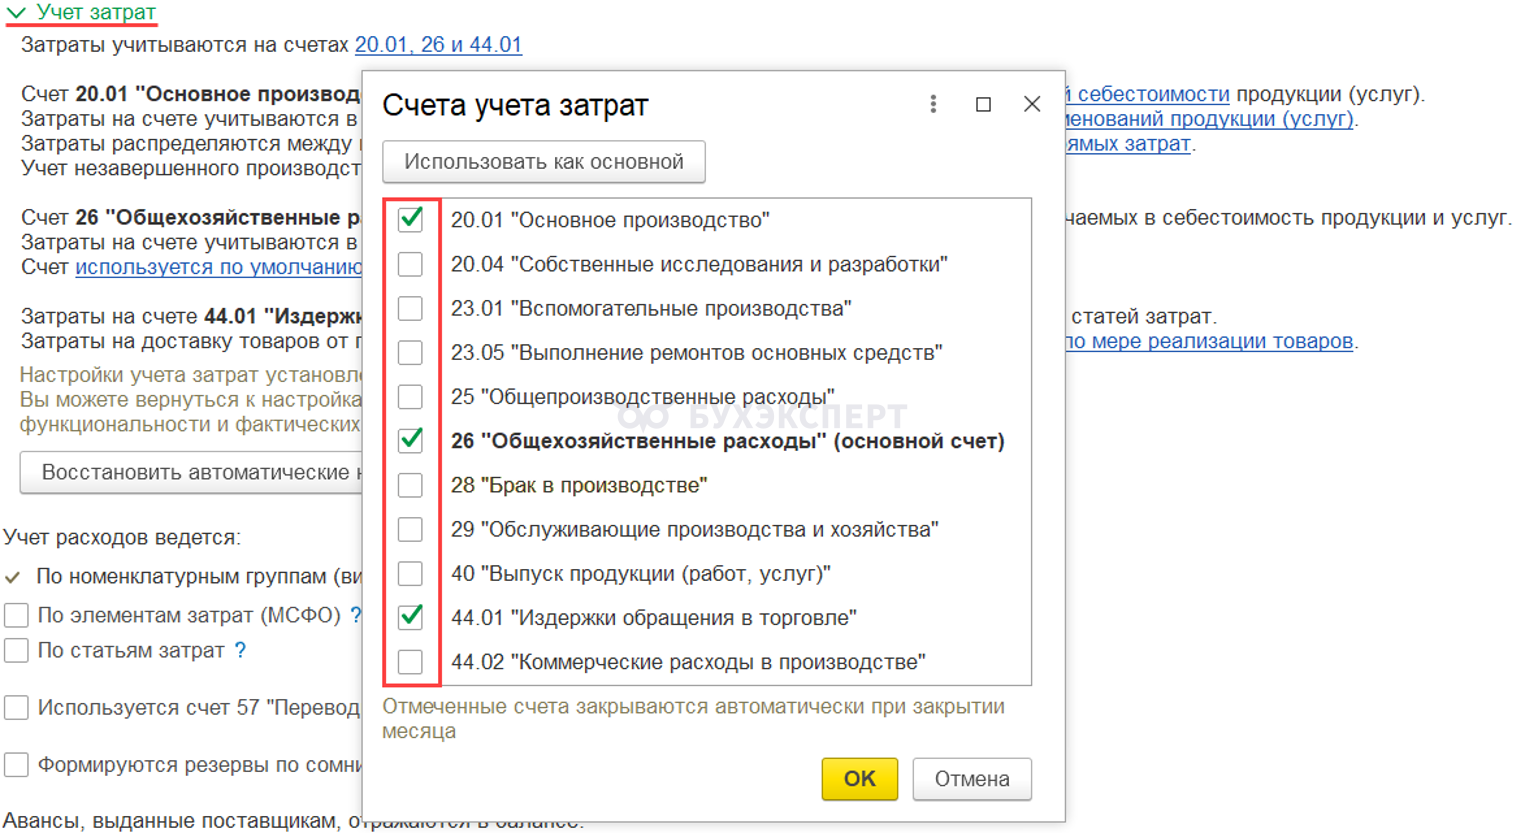Screen dimensions: 1518x834
Task: Tick 23.05 Выполнение ремонтов основных средств checkbox
Action: [x=410, y=352]
